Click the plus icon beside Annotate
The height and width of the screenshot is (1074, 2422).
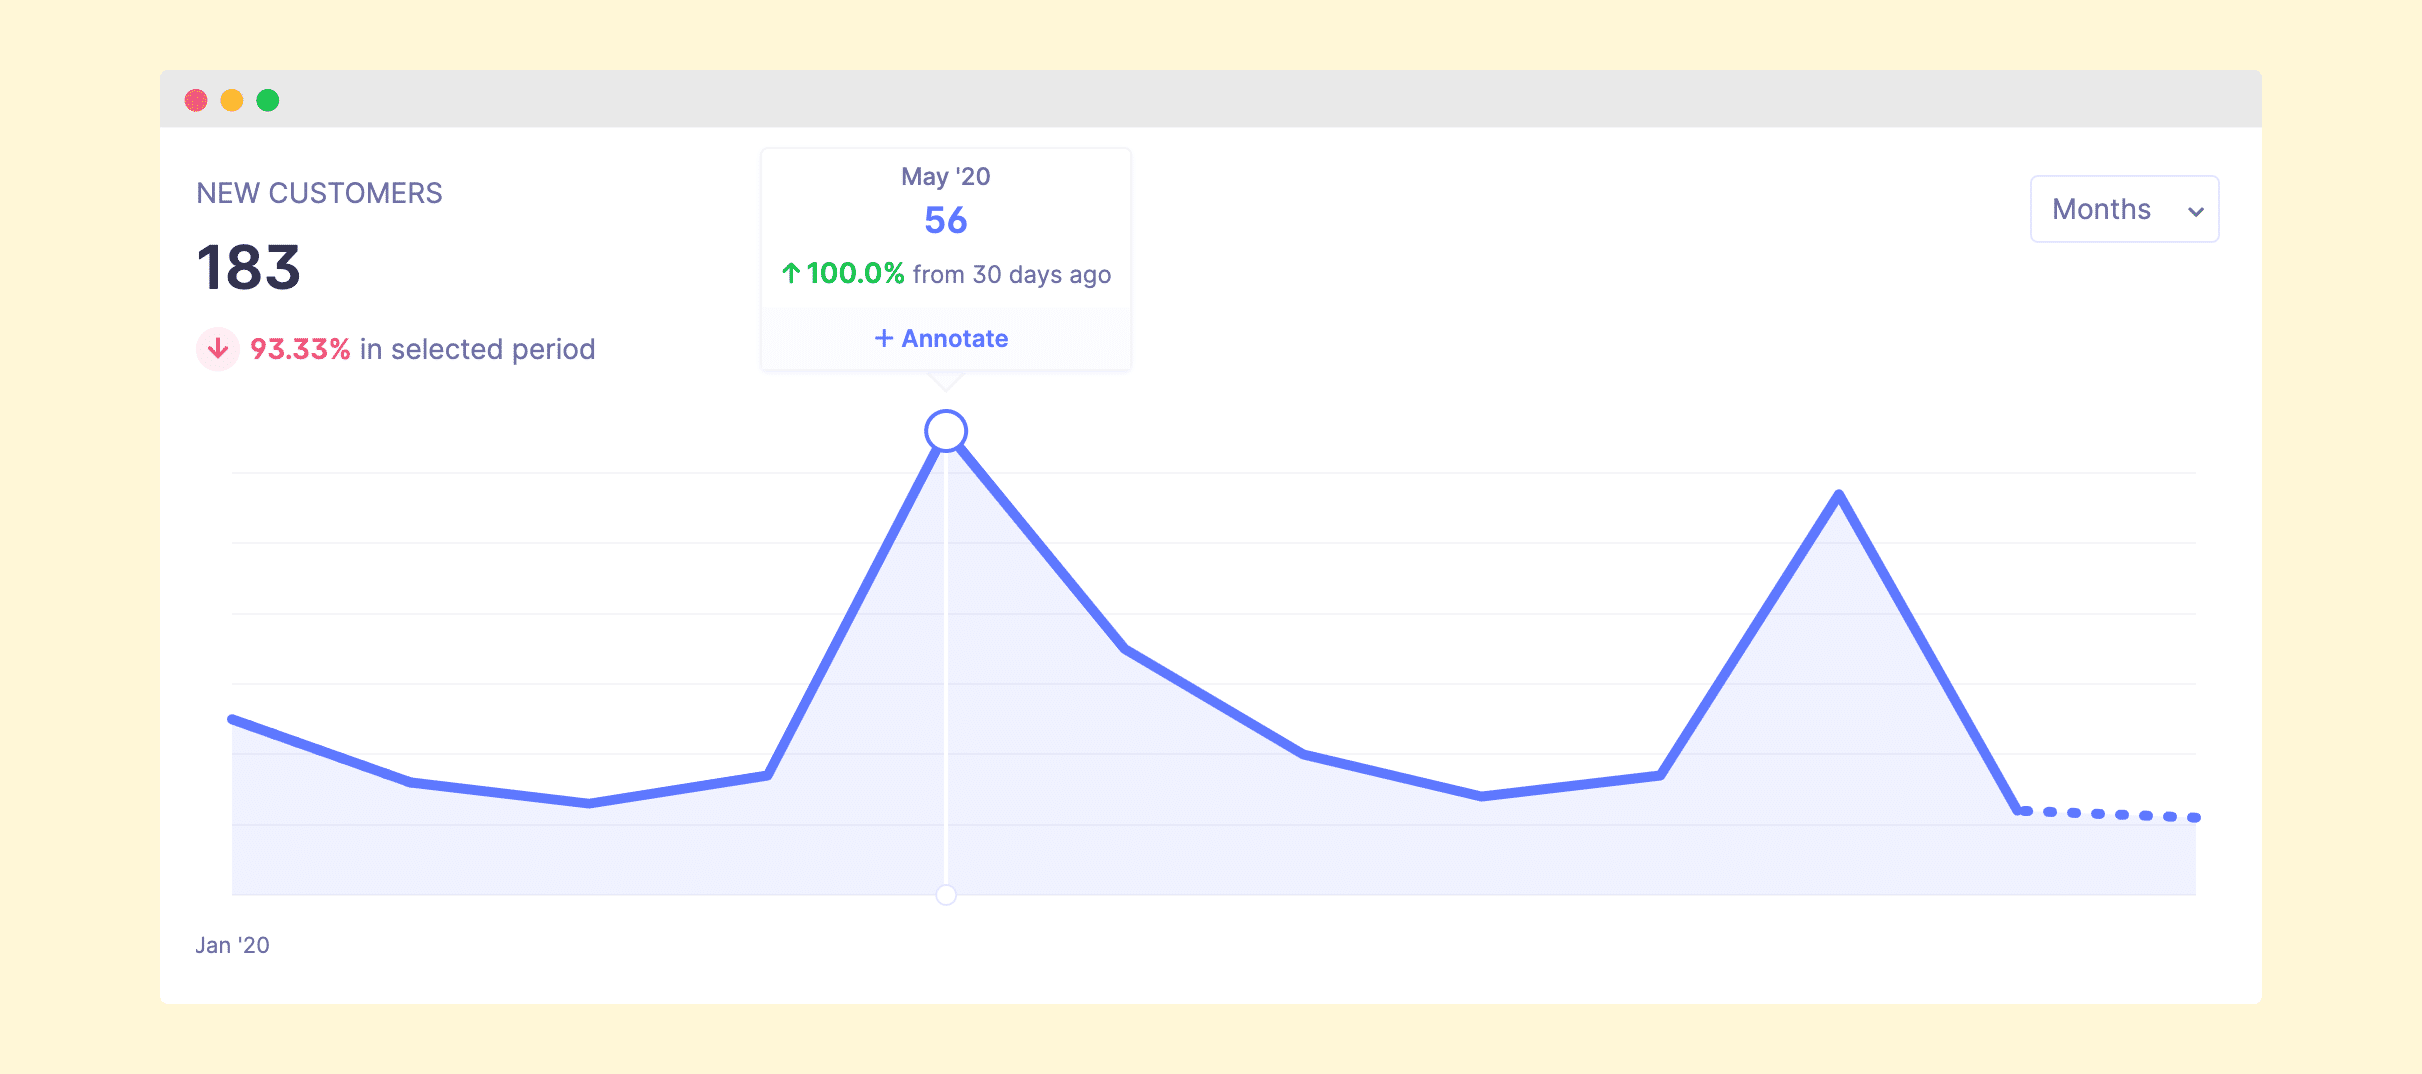pos(883,338)
